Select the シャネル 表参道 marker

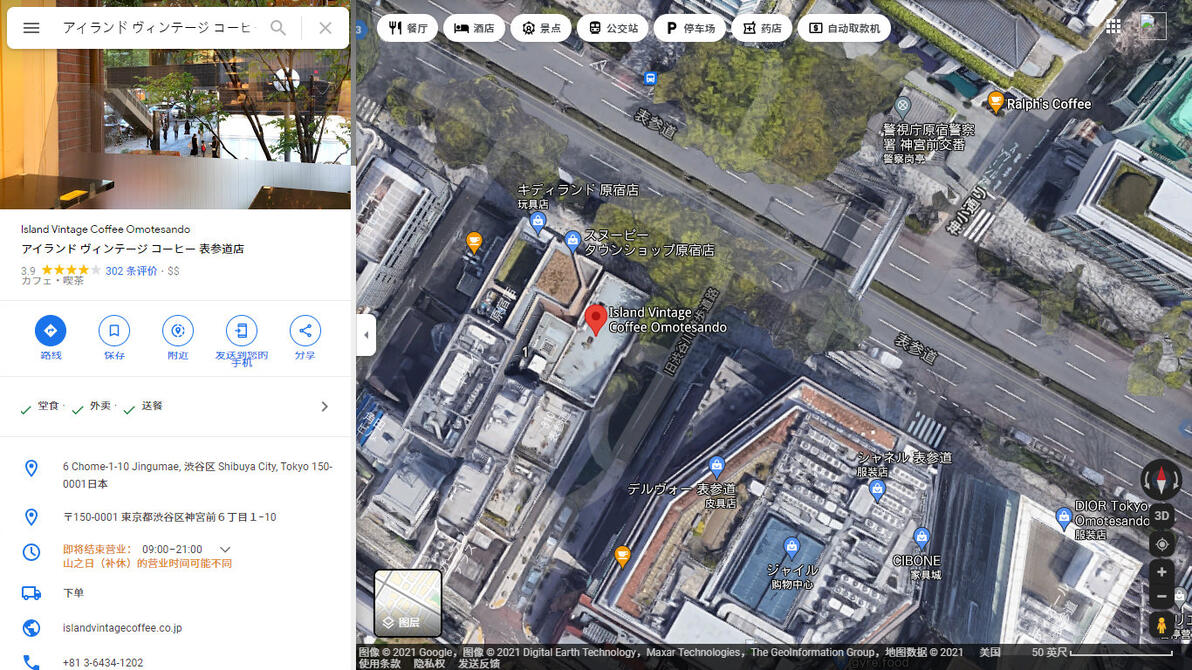[877, 490]
